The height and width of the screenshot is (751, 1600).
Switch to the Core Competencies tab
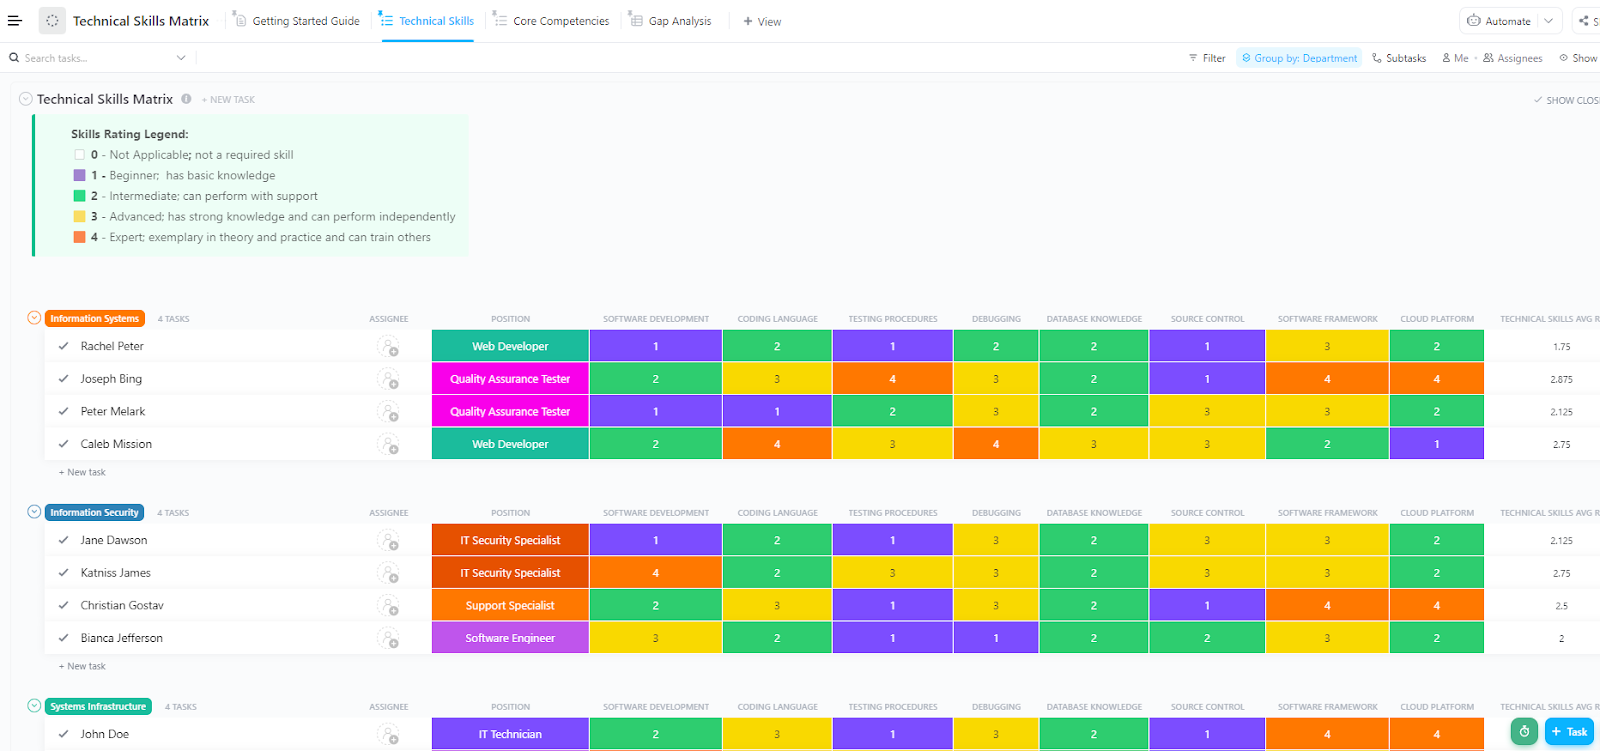[x=552, y=21]
